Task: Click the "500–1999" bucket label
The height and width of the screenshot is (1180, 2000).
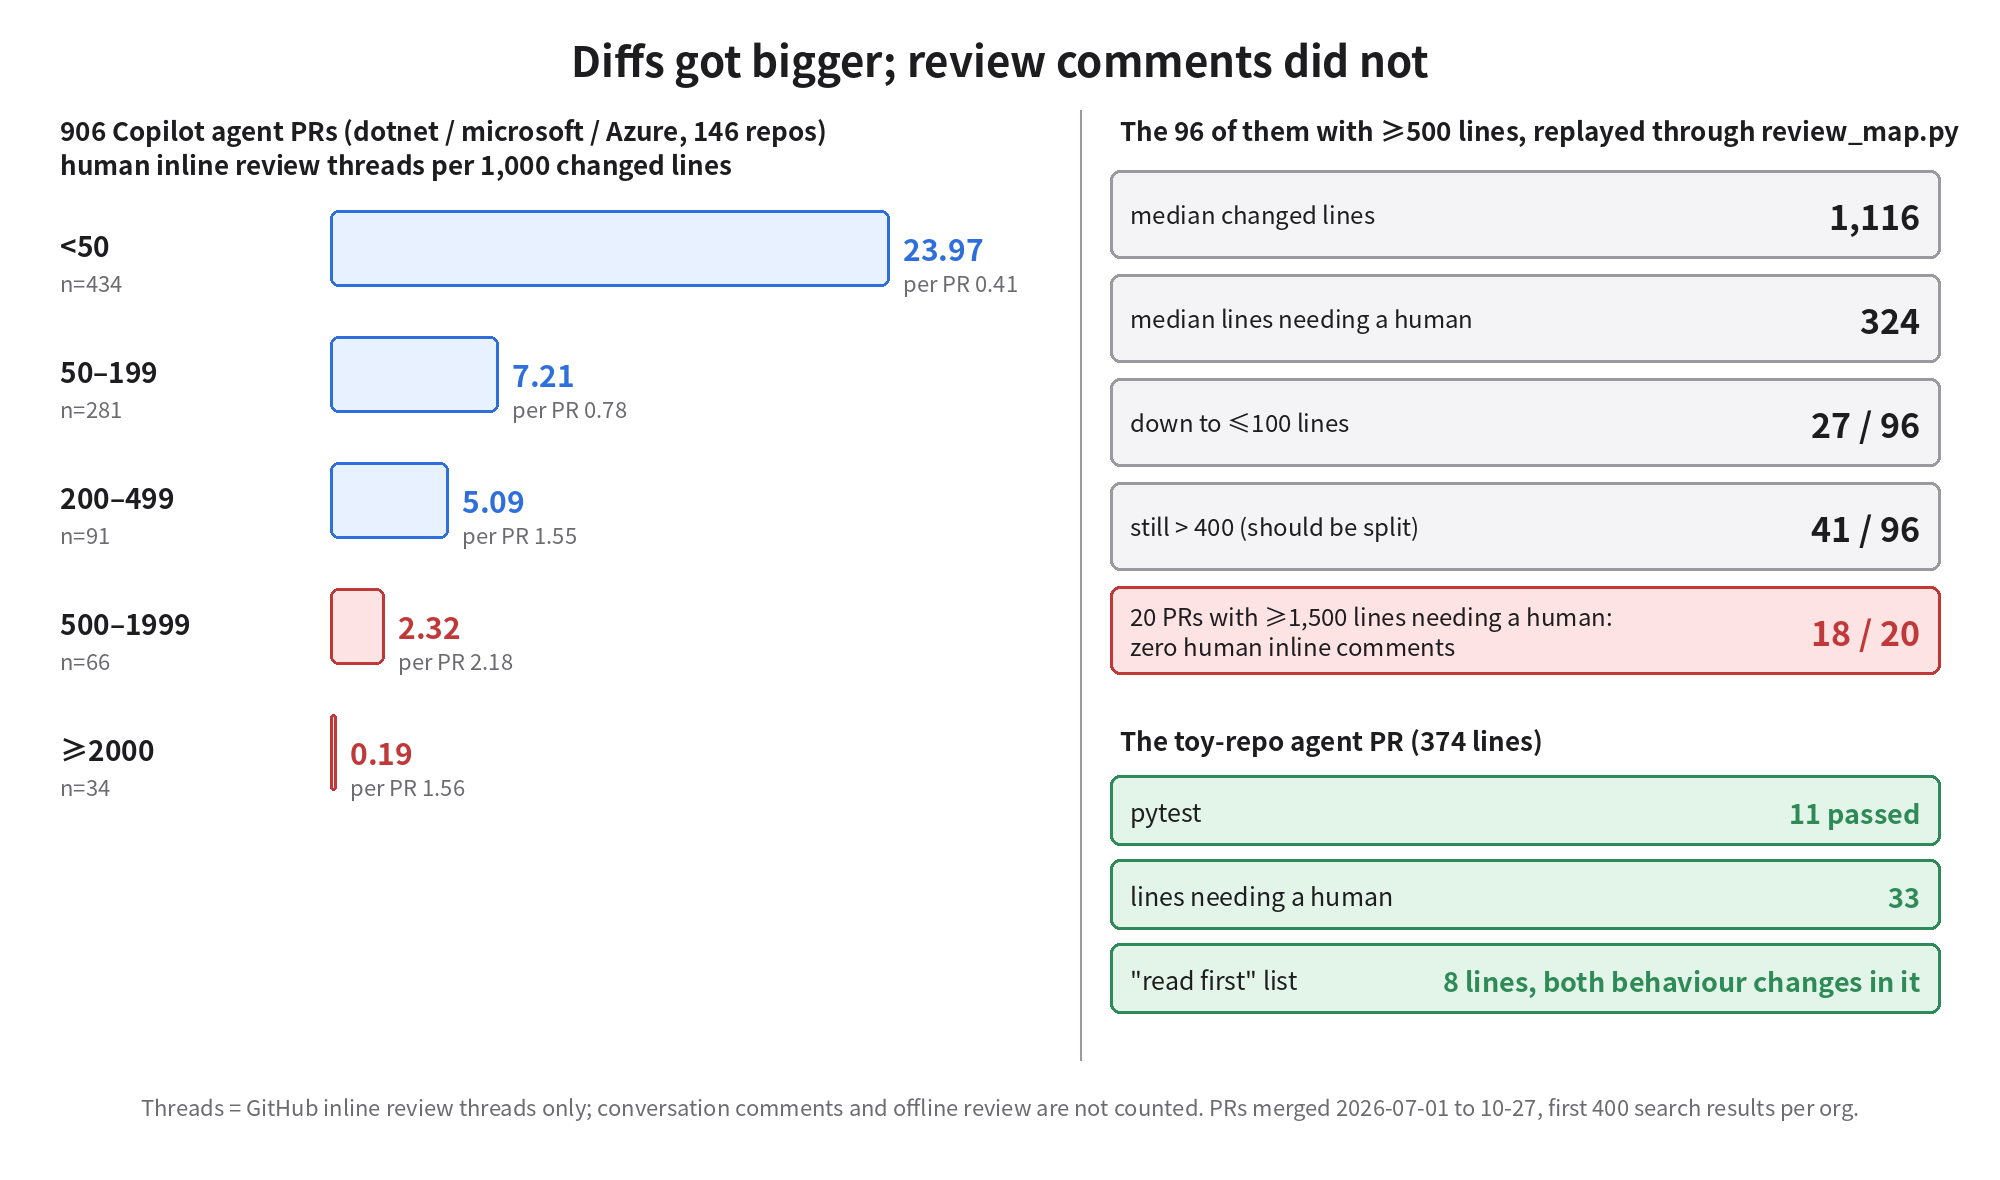Action: (x=125, y=624)
